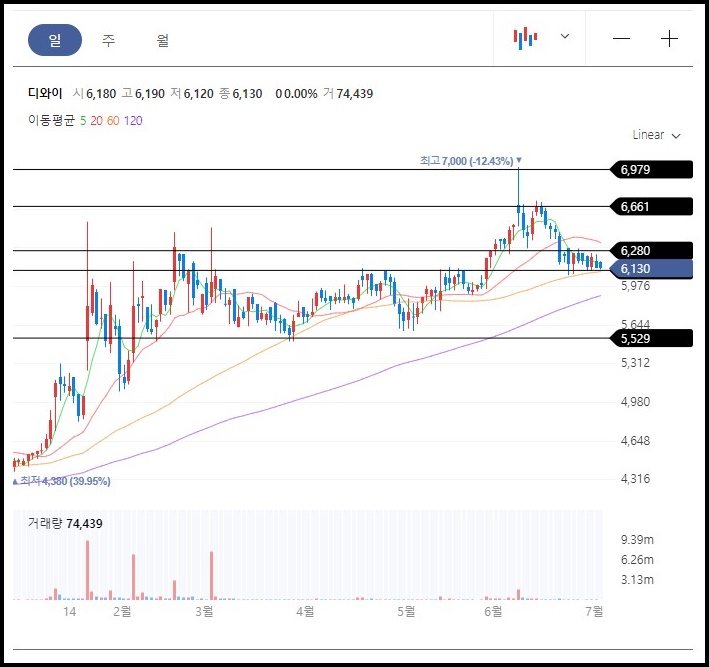
Task: Click the 이동평균 label
Action: point(51,120)
